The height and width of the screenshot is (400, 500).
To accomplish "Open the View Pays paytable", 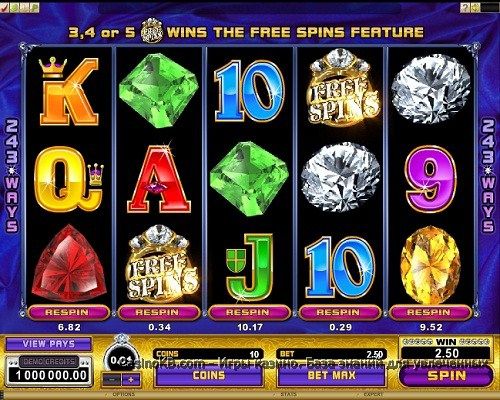I will point(48,344).
